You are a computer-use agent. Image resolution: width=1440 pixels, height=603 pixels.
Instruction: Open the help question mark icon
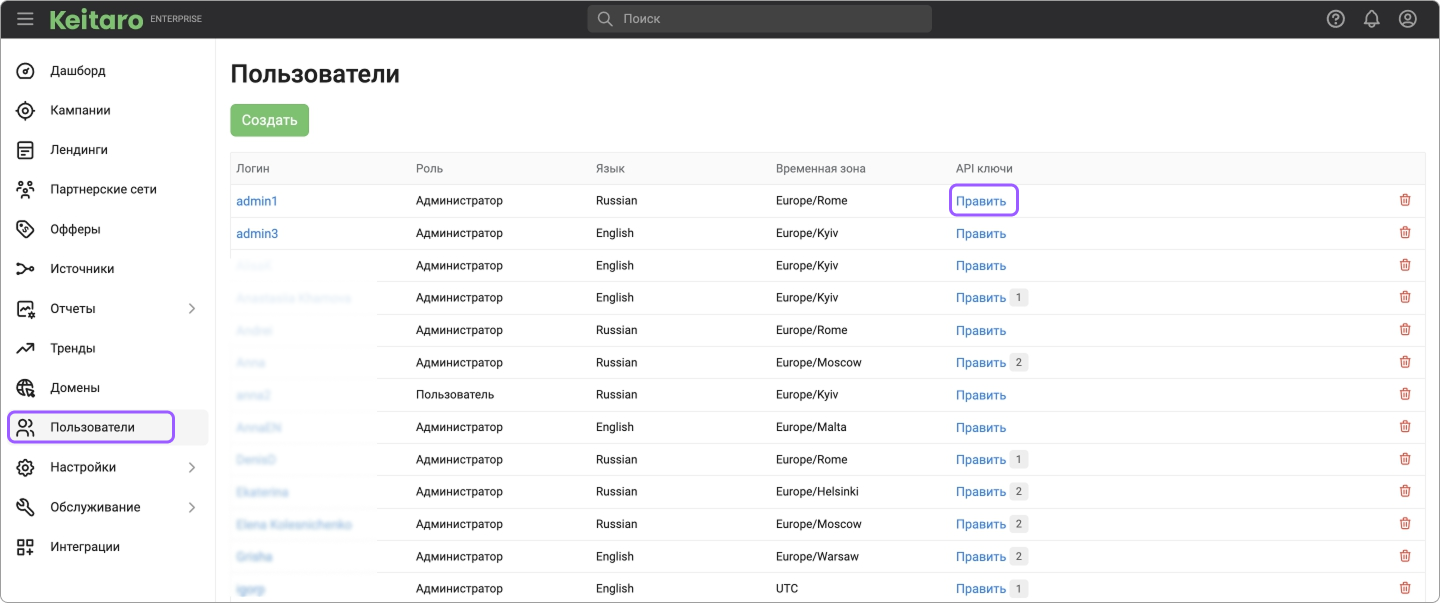1335,19
